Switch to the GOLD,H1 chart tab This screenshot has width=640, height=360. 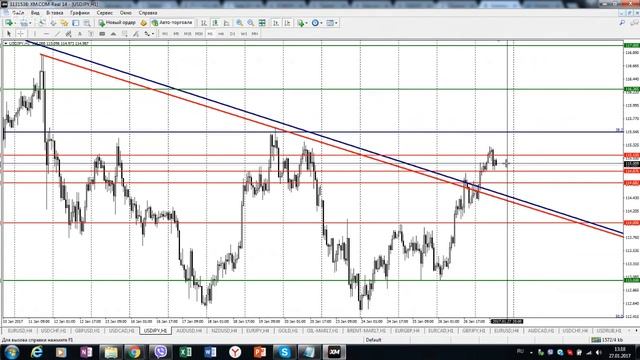pyautogui.click(x=288, y=330)
